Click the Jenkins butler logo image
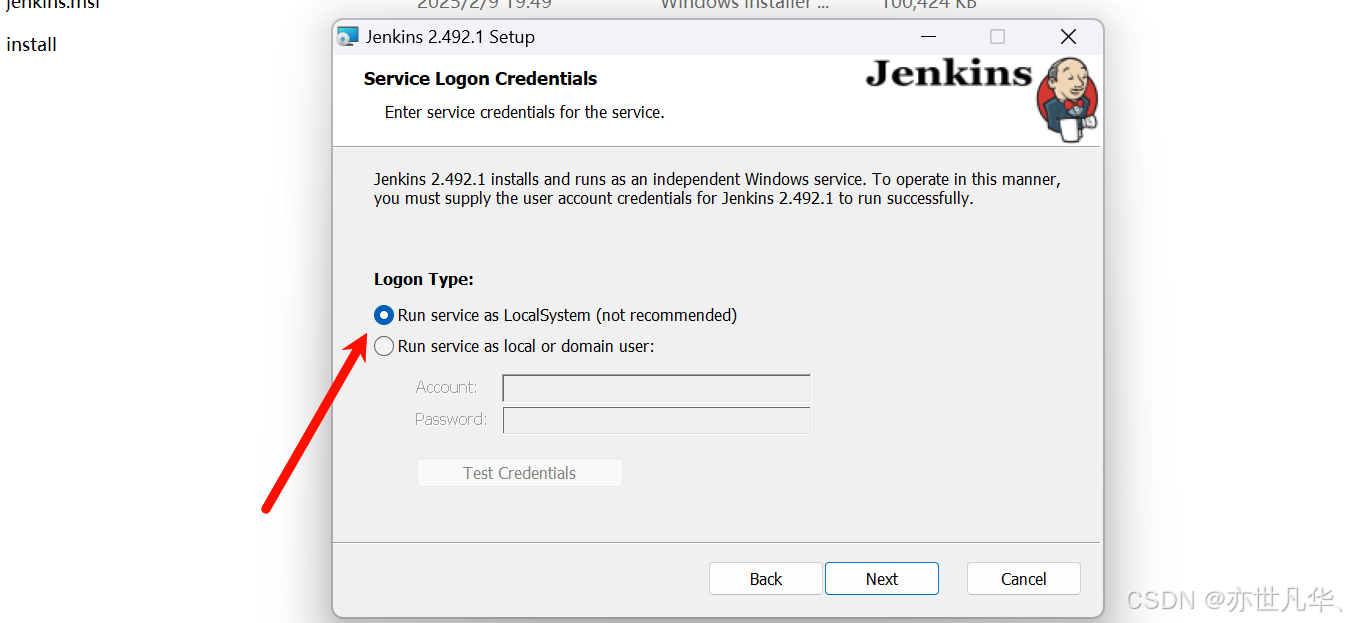The width and height of the screenshot is (1364, 623). pyautogui.click(x=1067, y=99)
